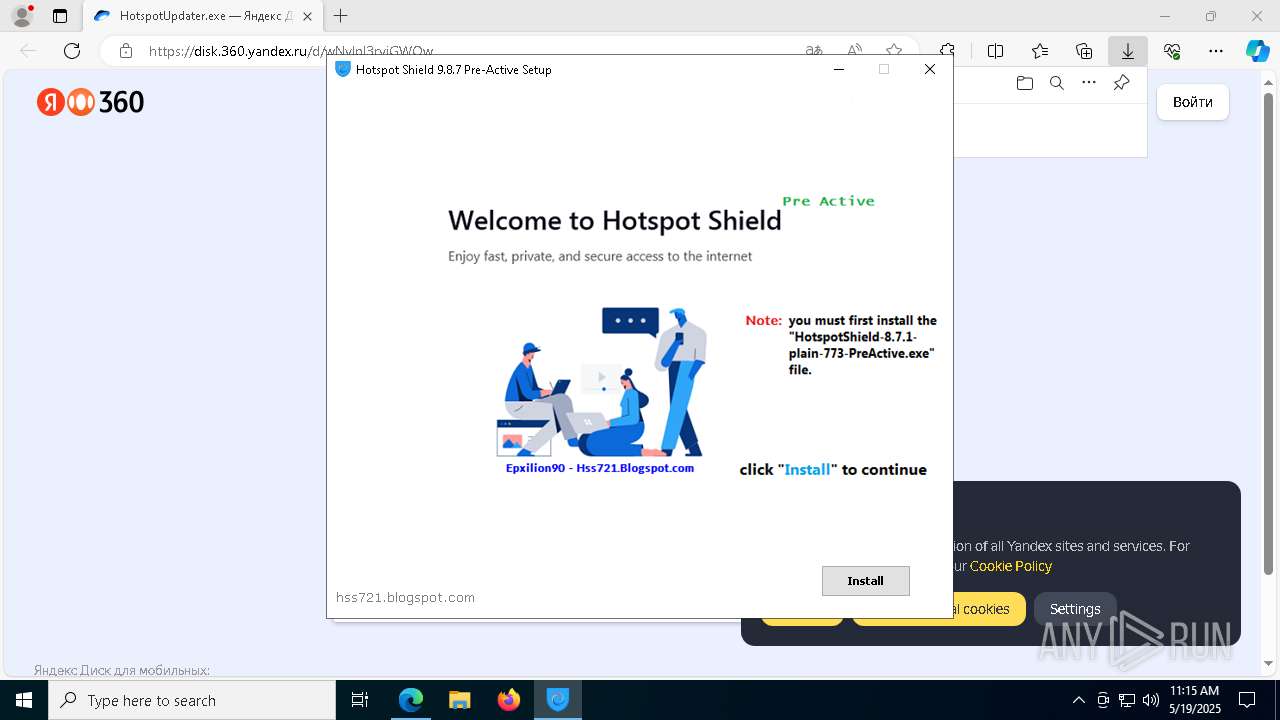Viewport: 1280px width, 720px height.
Task: Pin the Downloads panel
Action: (x=1121, y=83)
